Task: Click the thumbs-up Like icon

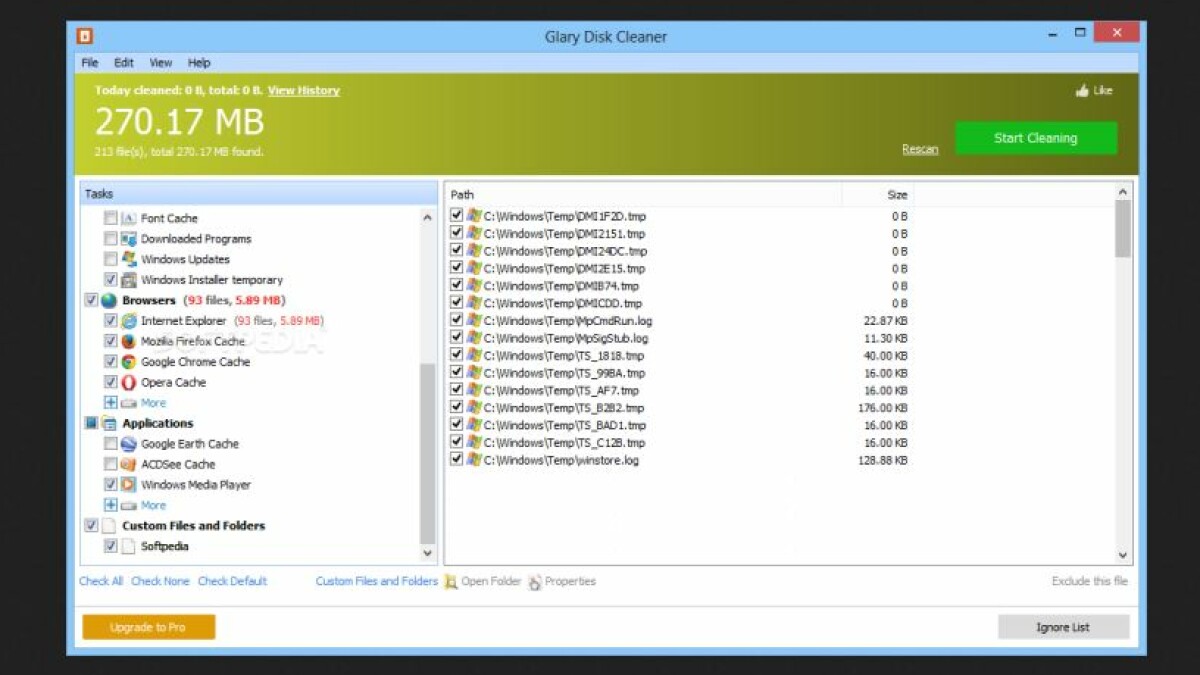Action: tap(1082, 91)
